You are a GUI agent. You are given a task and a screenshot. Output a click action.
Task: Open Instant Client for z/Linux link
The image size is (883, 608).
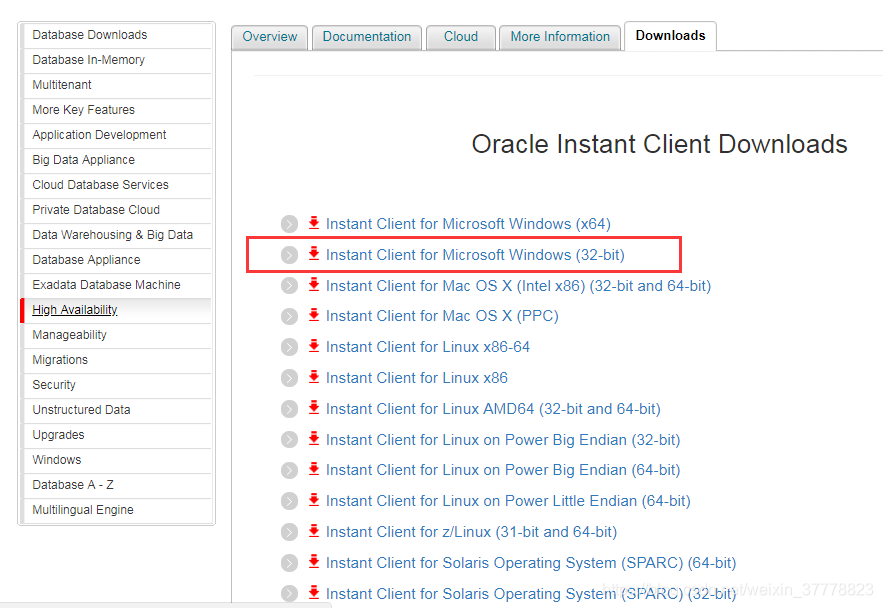(x=471, y=533)
